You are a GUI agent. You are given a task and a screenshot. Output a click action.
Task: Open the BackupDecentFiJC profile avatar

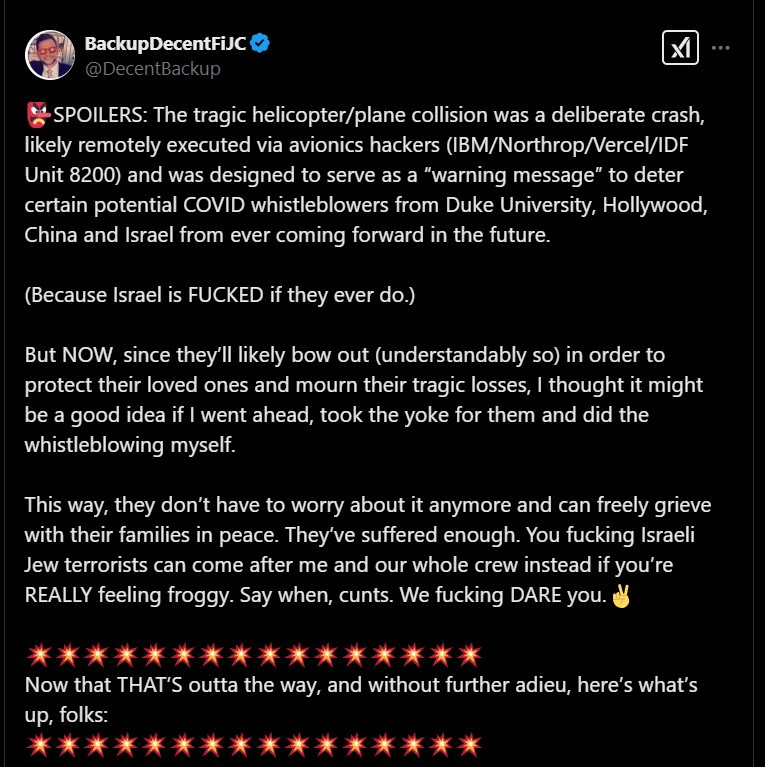49,55
